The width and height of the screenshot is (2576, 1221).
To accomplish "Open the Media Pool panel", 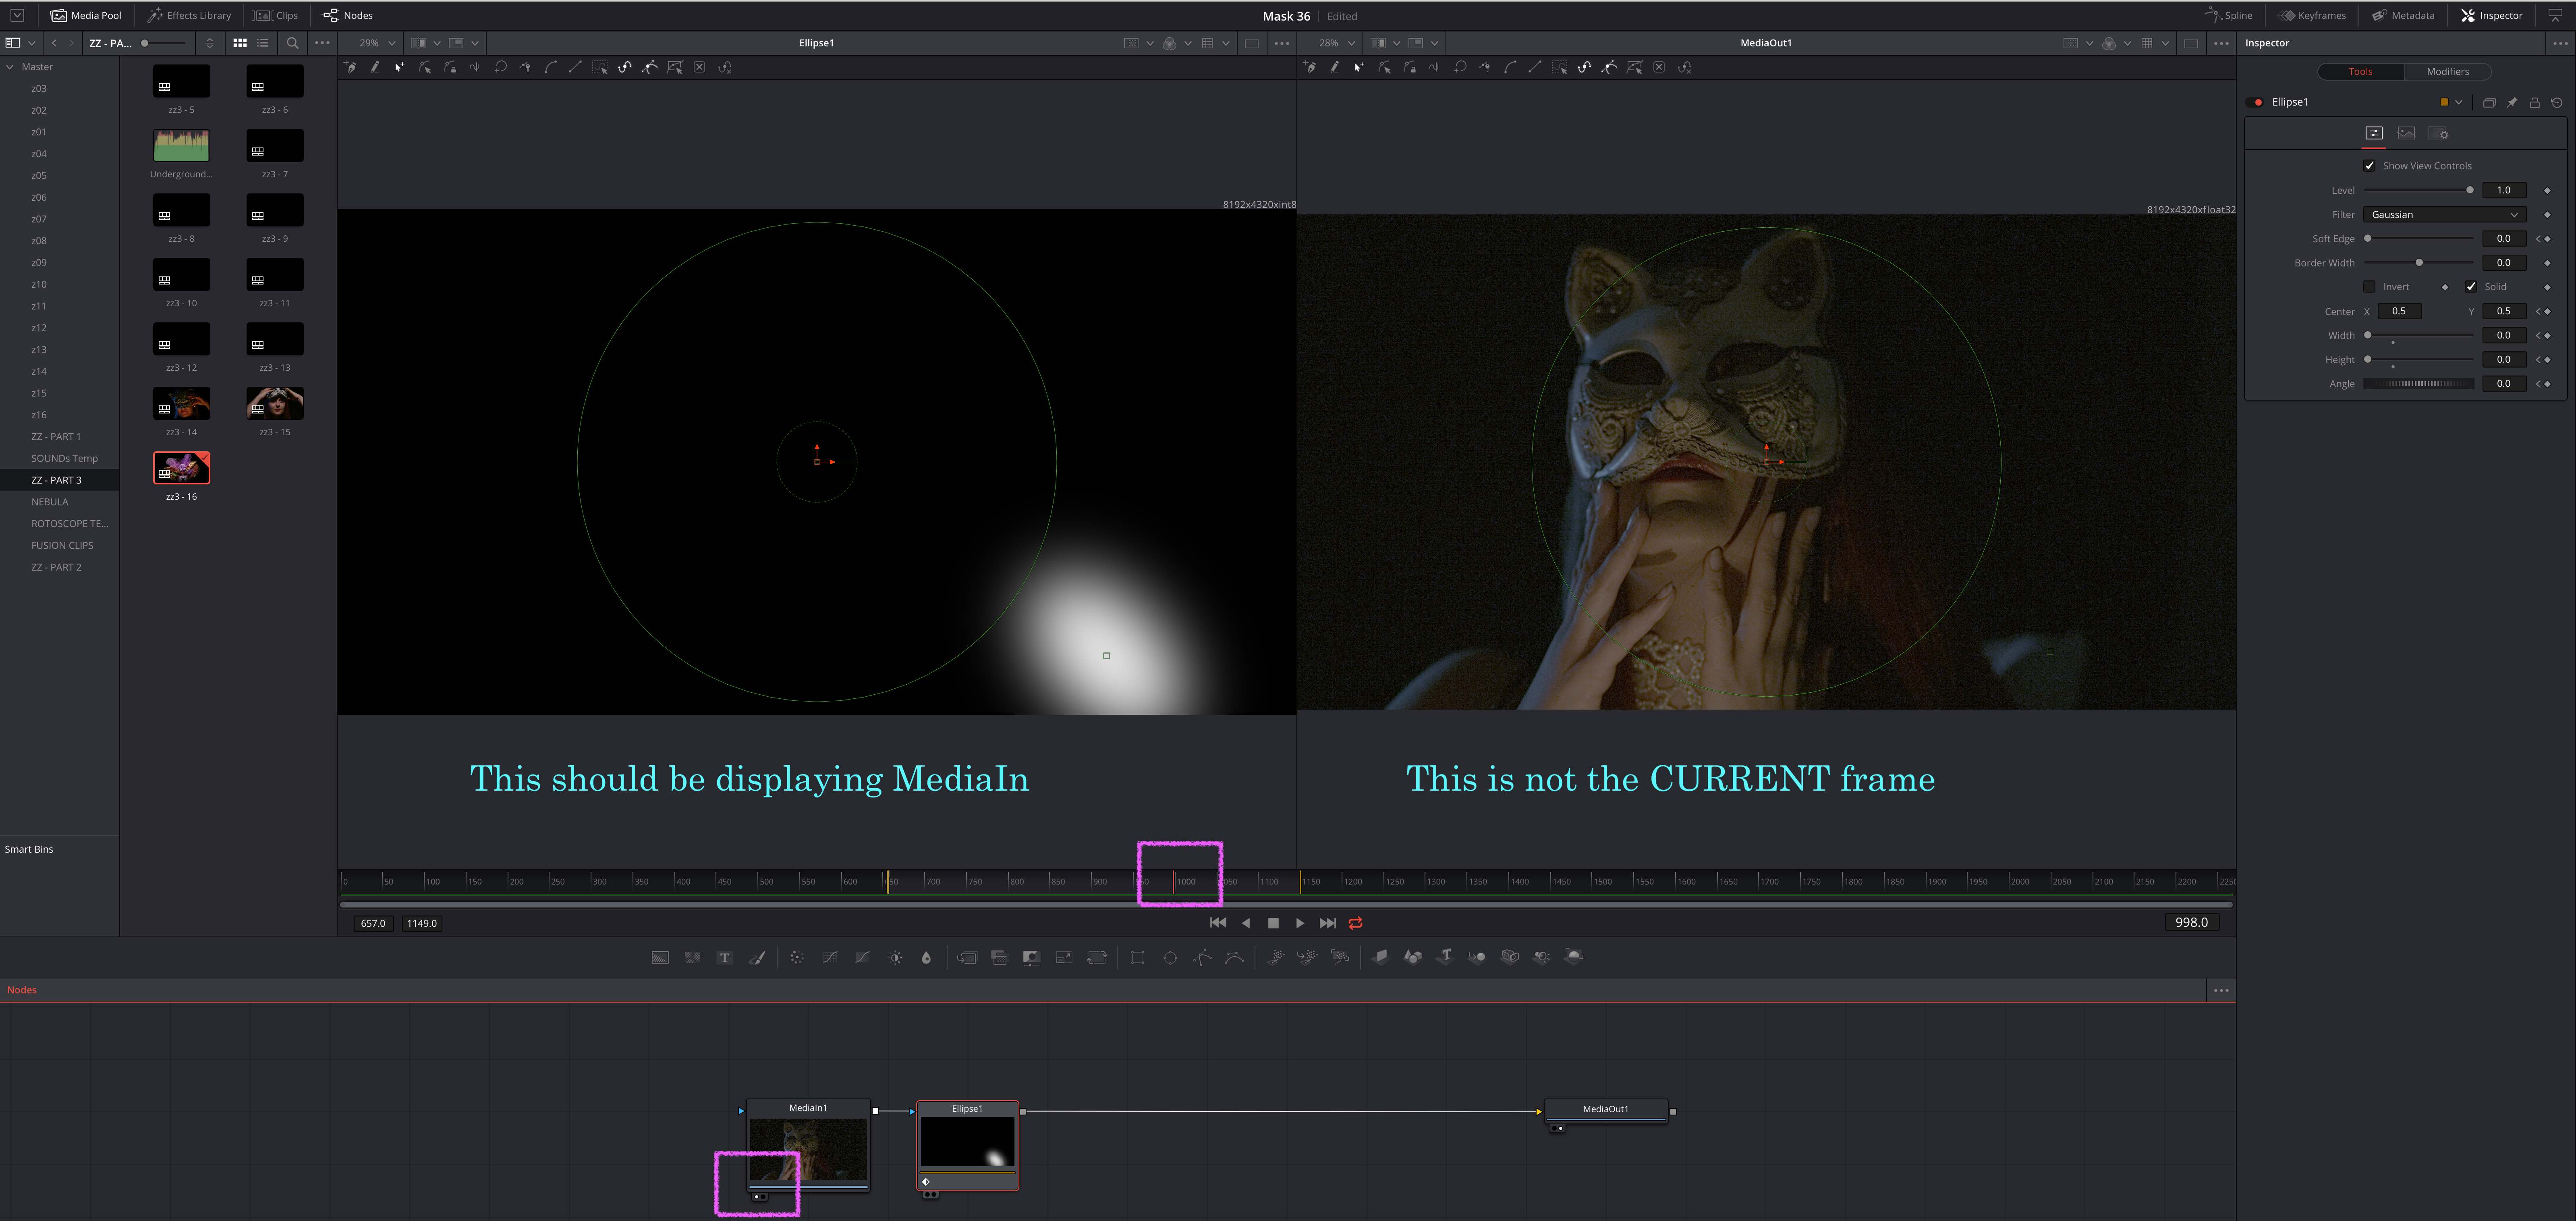I will (x=86, y=15).
